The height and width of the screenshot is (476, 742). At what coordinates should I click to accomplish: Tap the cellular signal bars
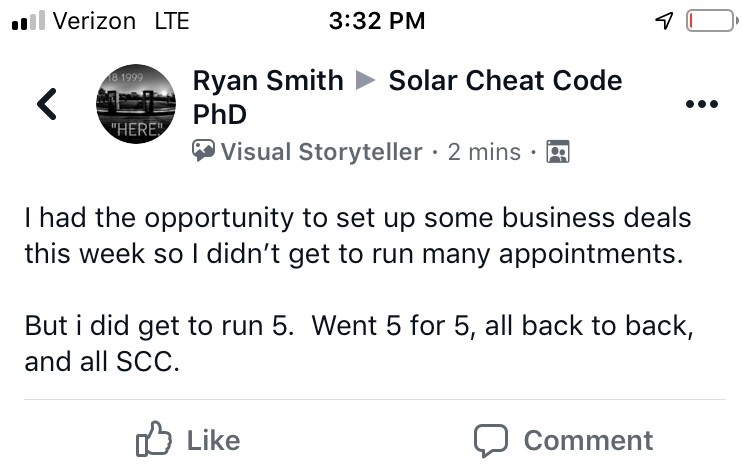click(28, 20)
